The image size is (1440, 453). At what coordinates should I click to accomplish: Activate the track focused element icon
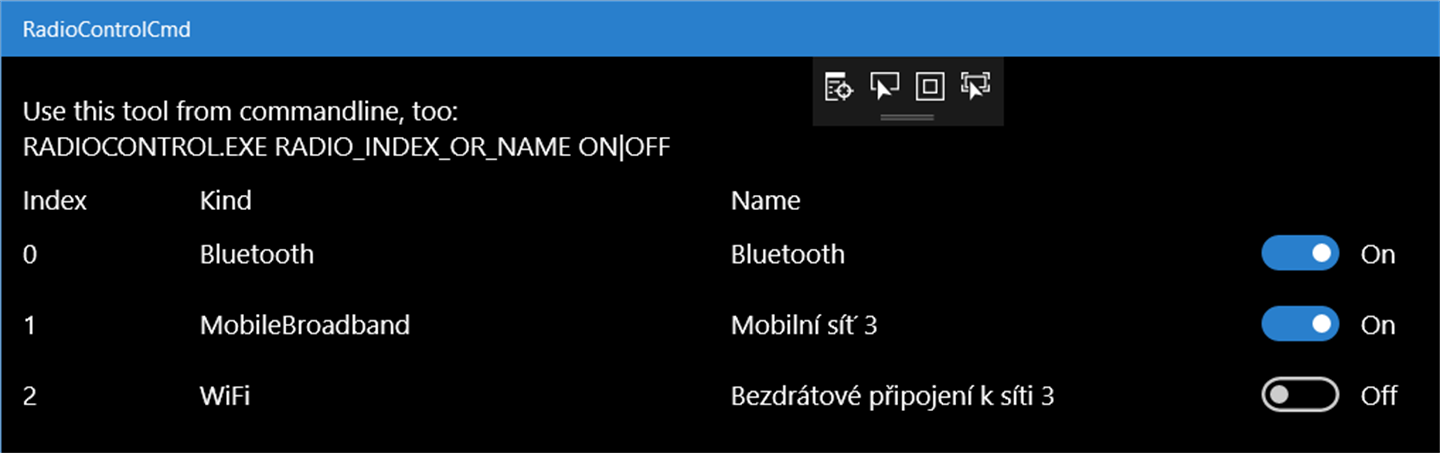coord(975,87)
